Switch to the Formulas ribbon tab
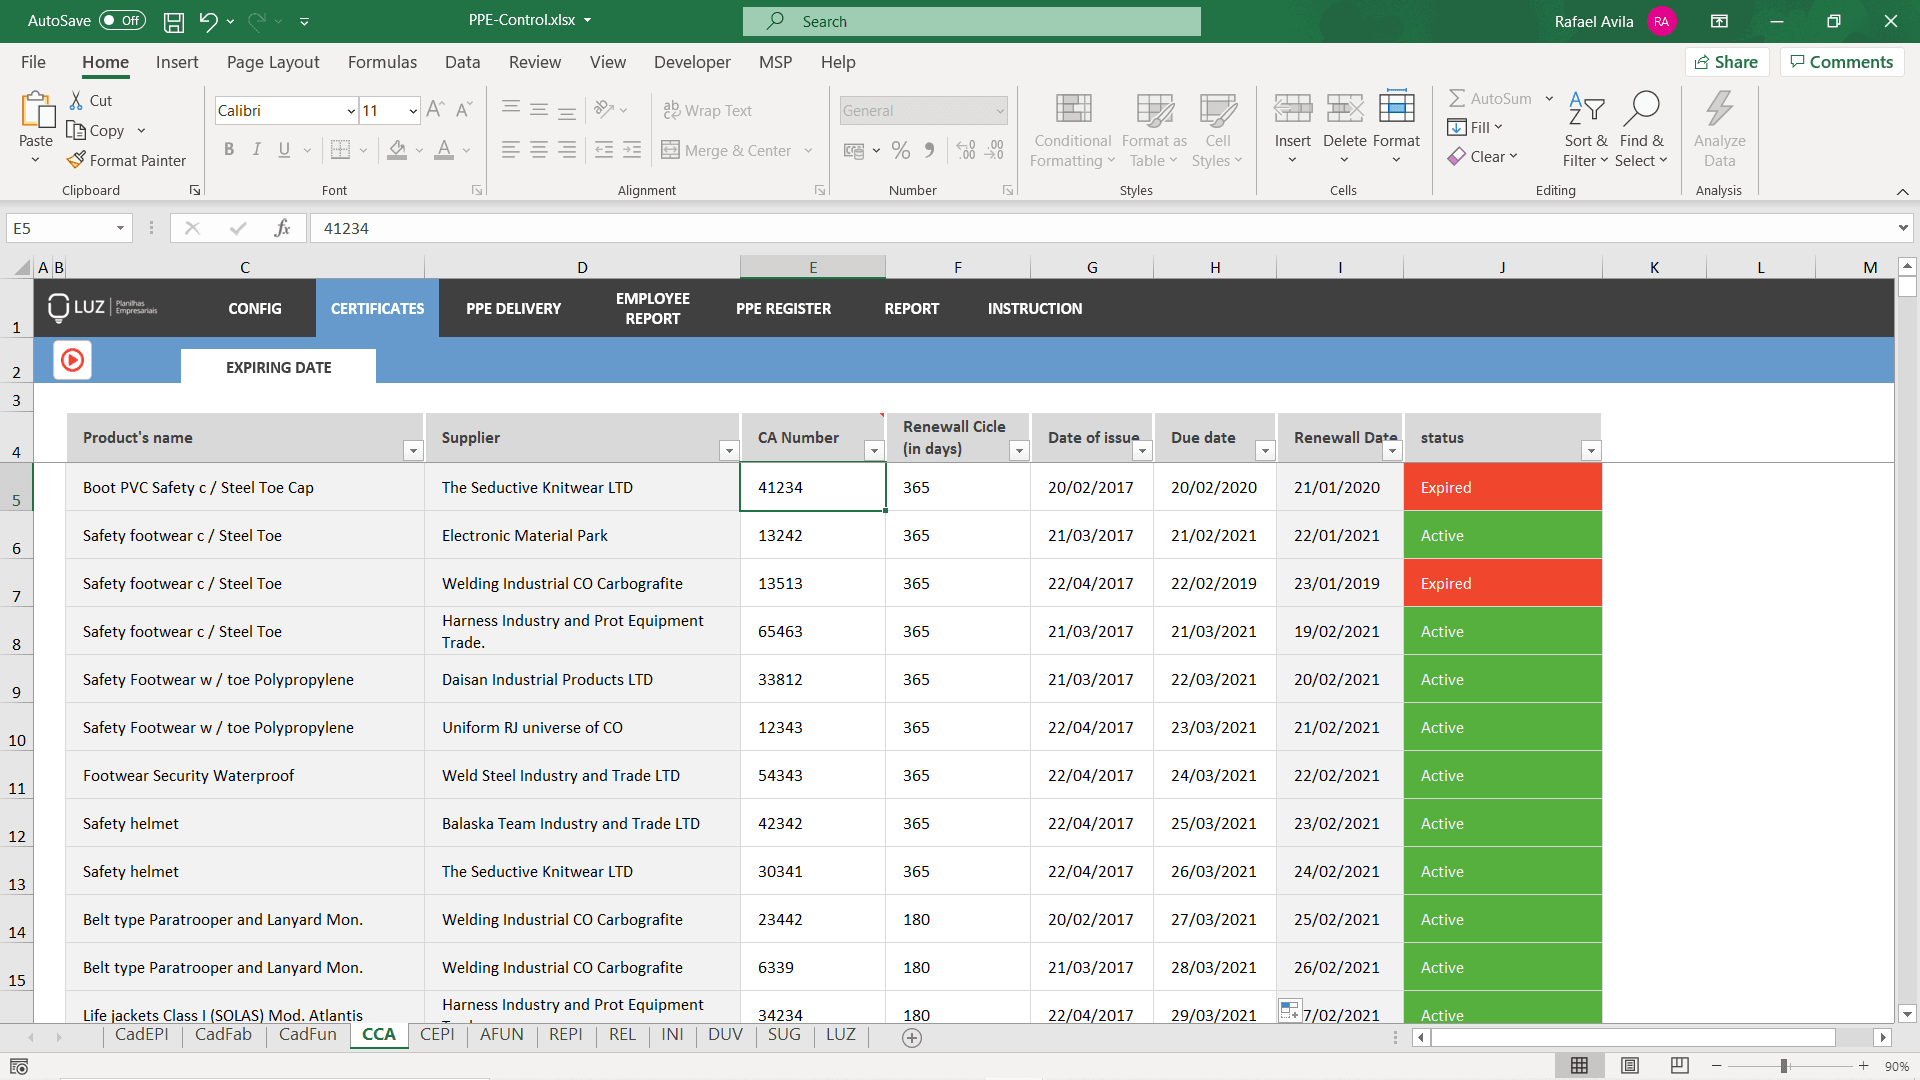The height and width of the screenshot is (1080, 1920). (382, 62)
